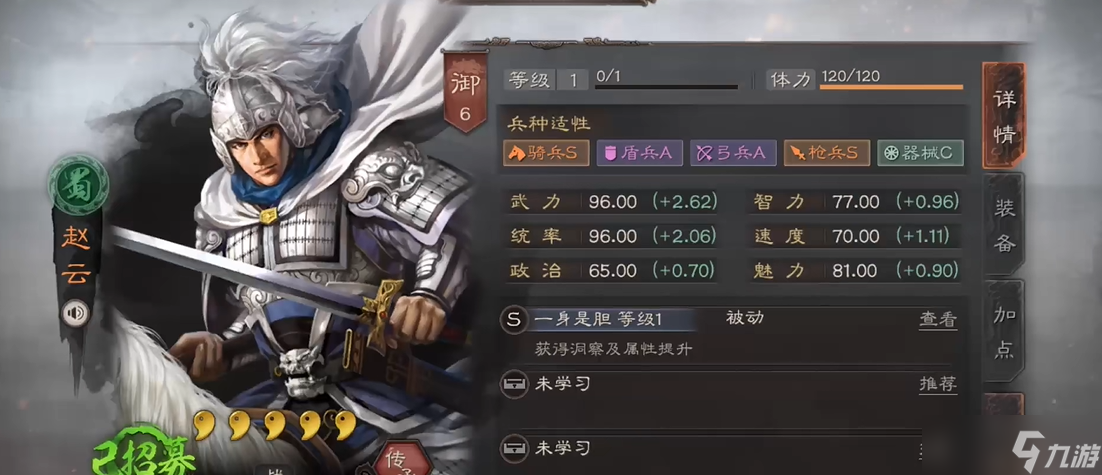1102x475 pixels.
Task: Switch to the 详情 tab
Action: tap(1004, 116)
